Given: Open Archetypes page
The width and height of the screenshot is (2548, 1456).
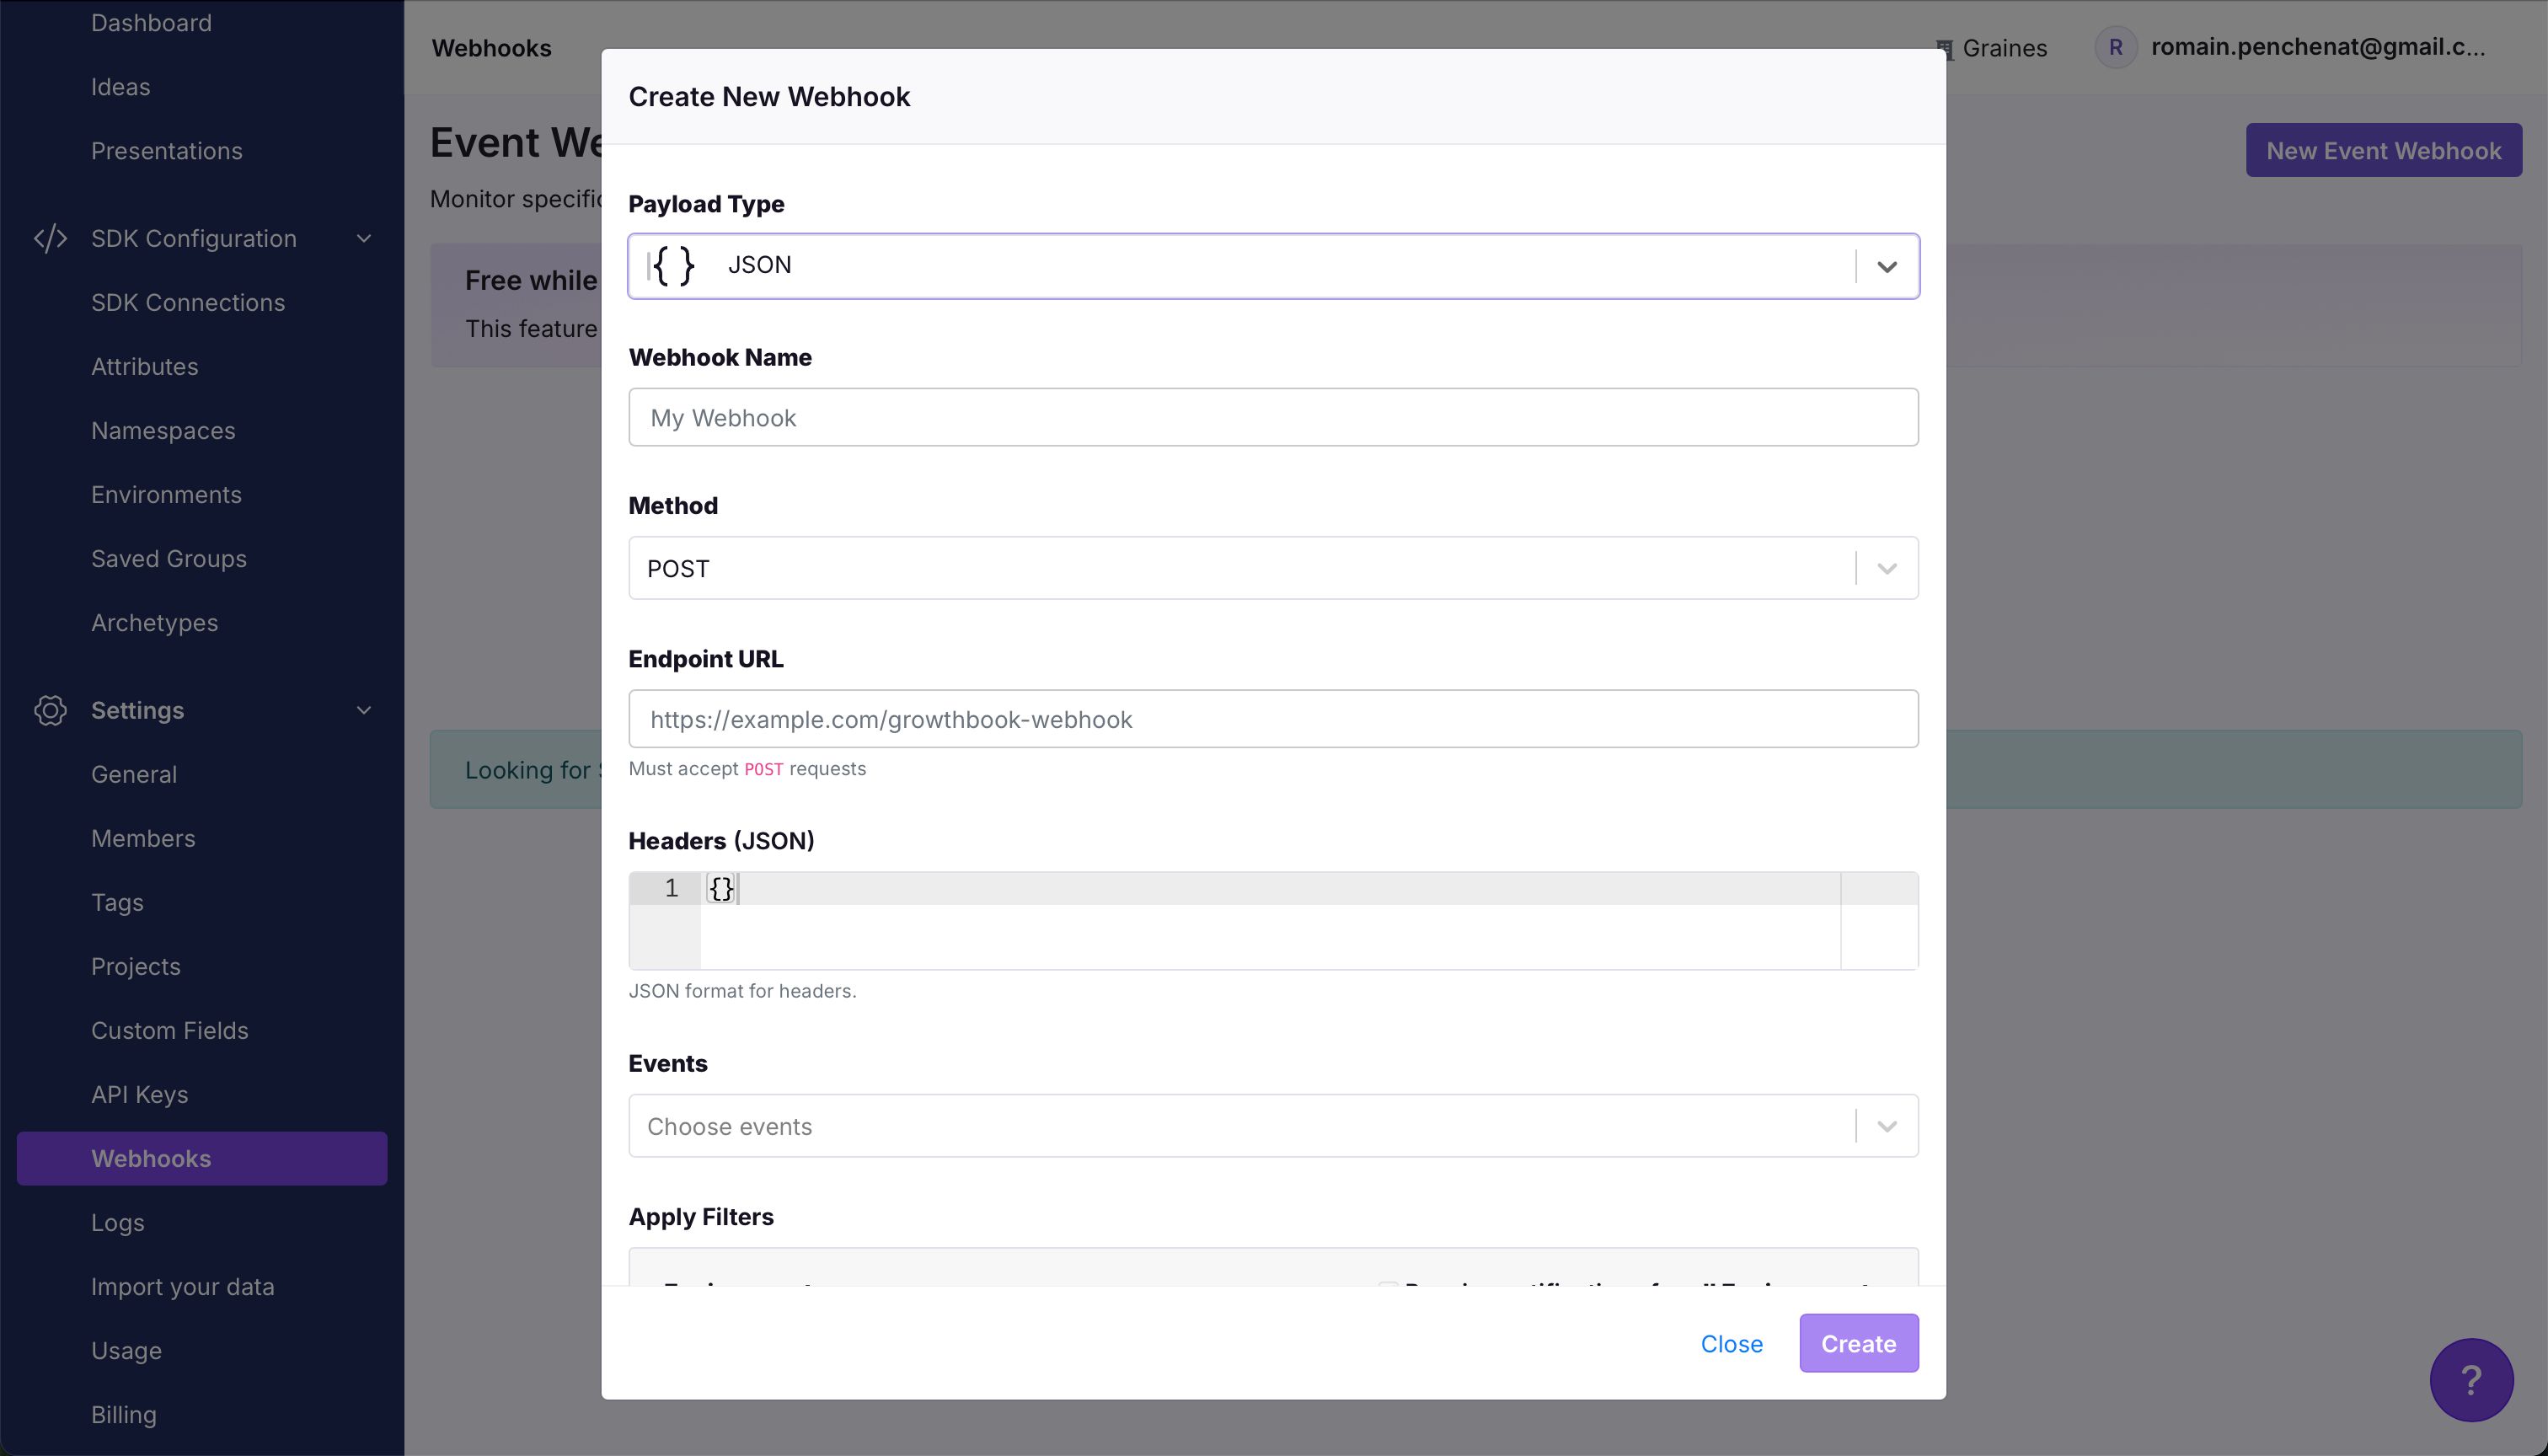Looking at the screenshot, I should 155,623.
